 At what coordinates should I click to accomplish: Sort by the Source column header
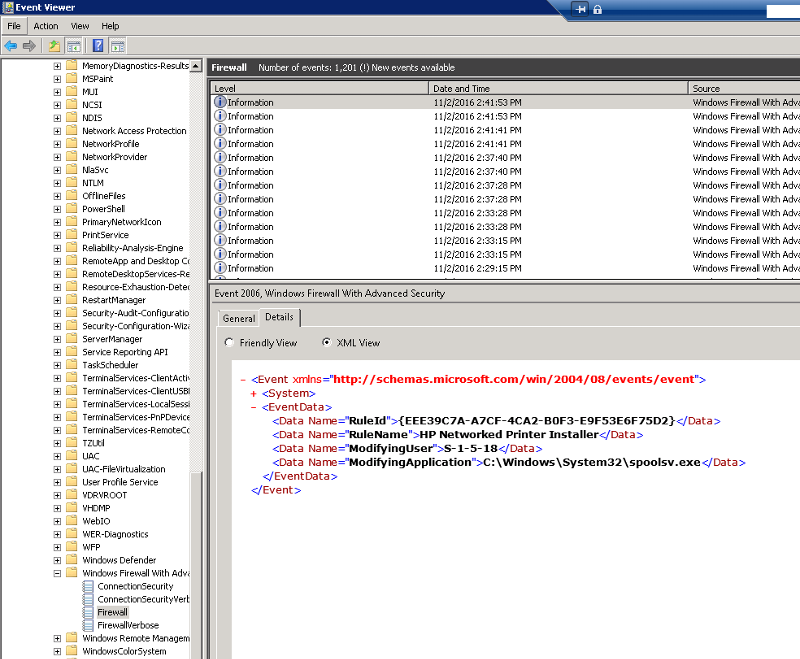point(744,88)
